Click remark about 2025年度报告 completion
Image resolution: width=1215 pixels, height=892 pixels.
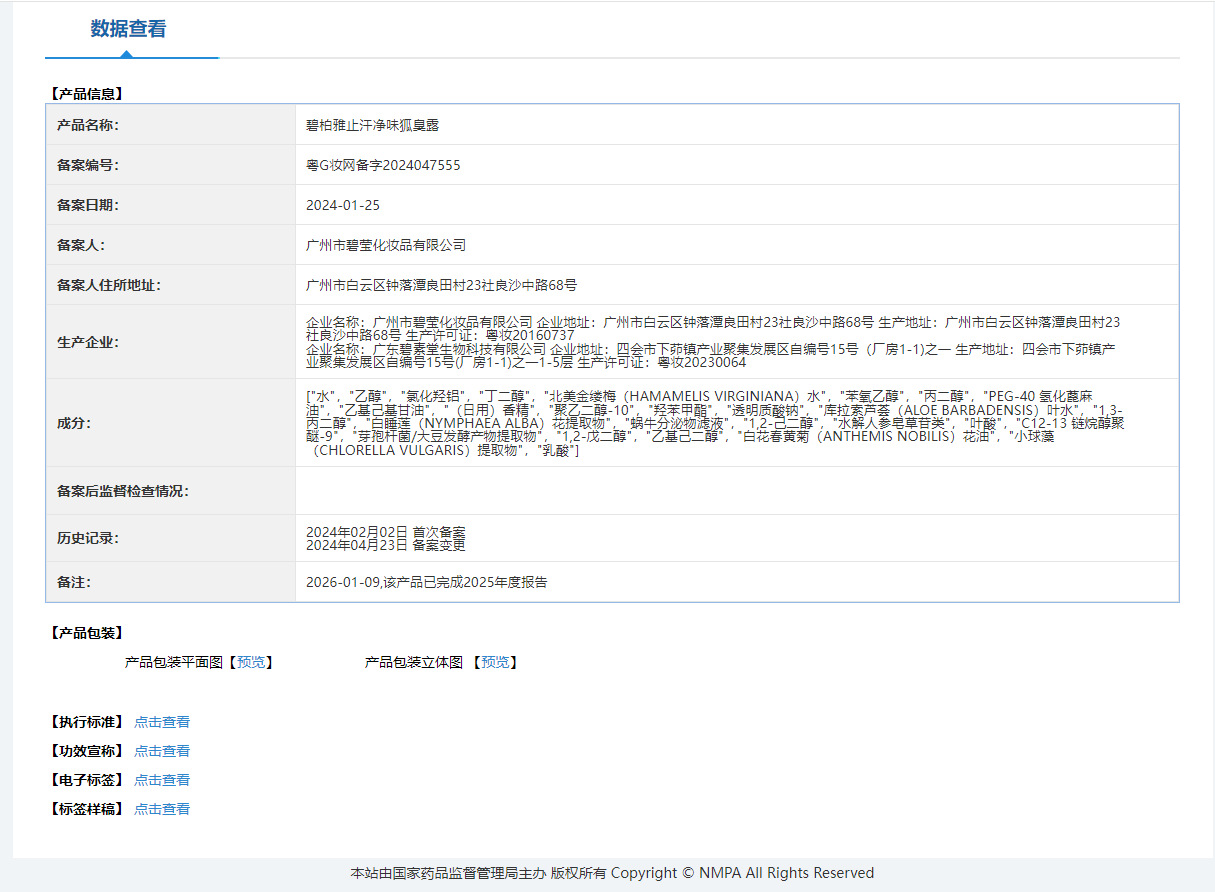(x=426, y=582)
